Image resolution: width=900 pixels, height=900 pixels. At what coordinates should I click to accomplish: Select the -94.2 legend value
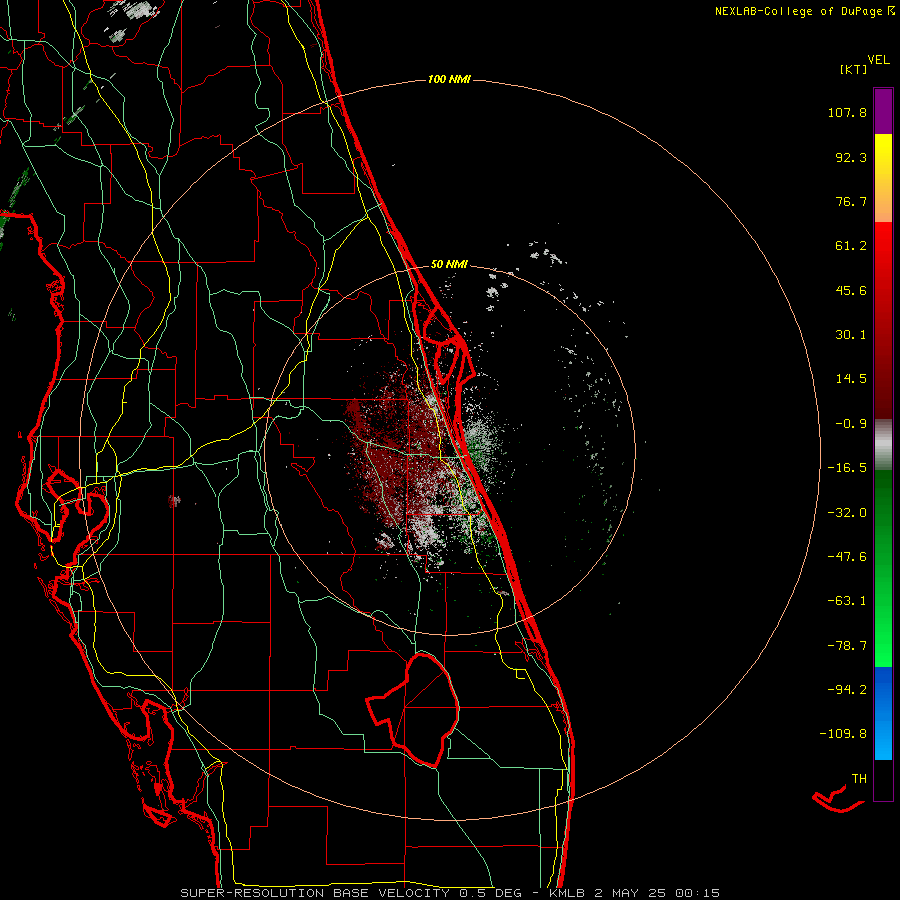click(847, 690)
